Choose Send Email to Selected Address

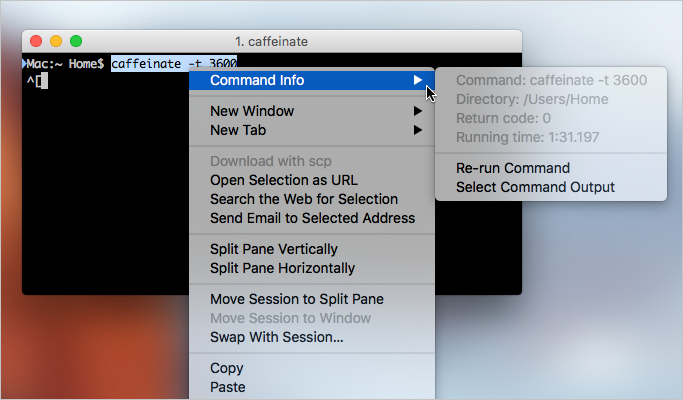(312, 218)
